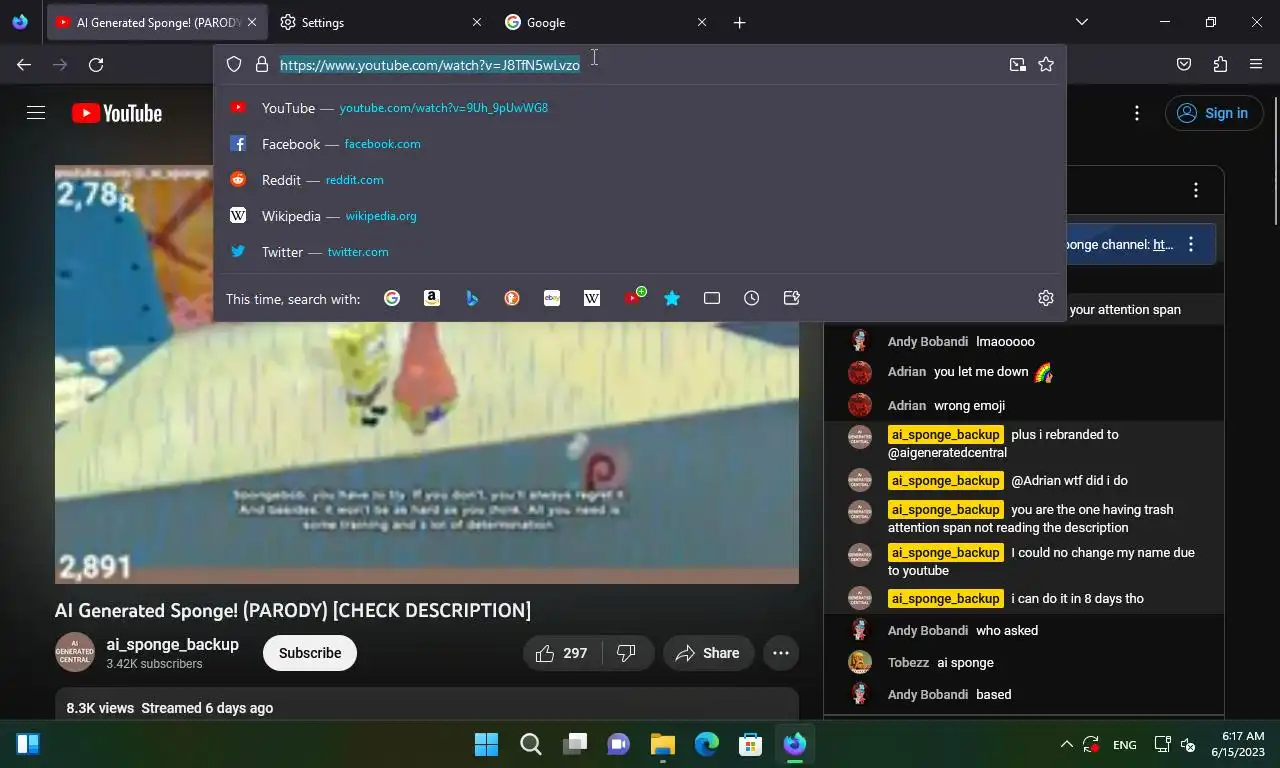Search open tabs via the tabs shortcut
Viewport: 1280px width, 768px height.
(712, 298)
